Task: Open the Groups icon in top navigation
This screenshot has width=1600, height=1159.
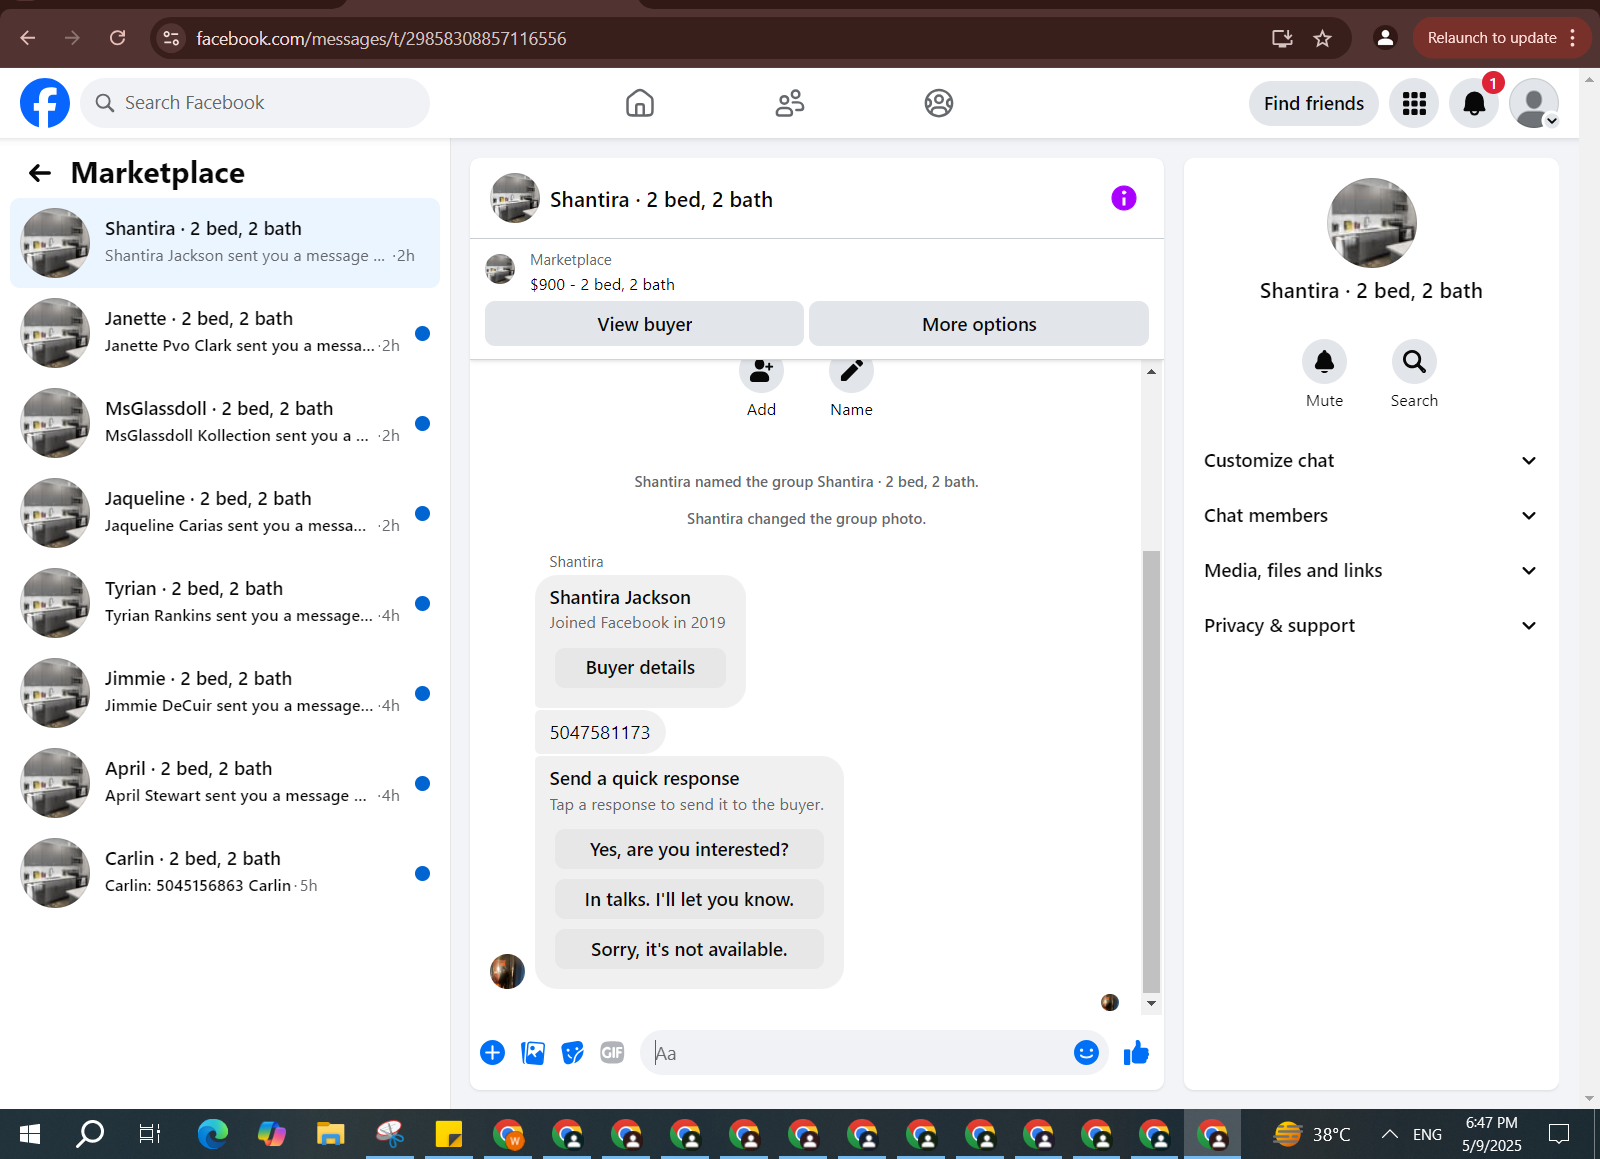Action: coord(939,103)
